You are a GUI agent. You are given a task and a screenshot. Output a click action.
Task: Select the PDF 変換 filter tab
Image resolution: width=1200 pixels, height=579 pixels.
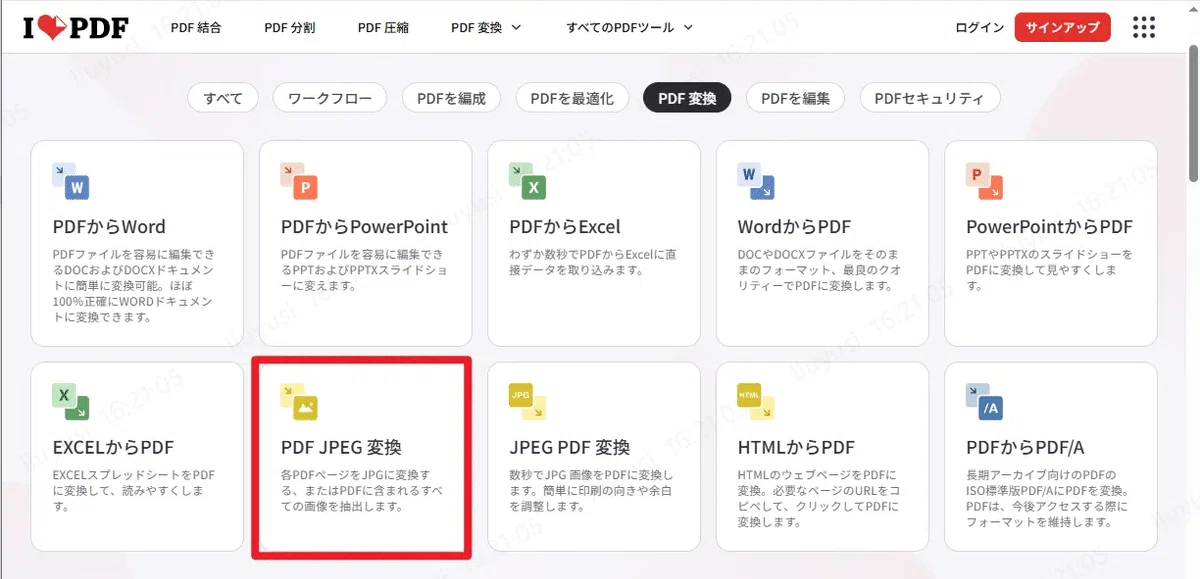(x=687, y=98)
